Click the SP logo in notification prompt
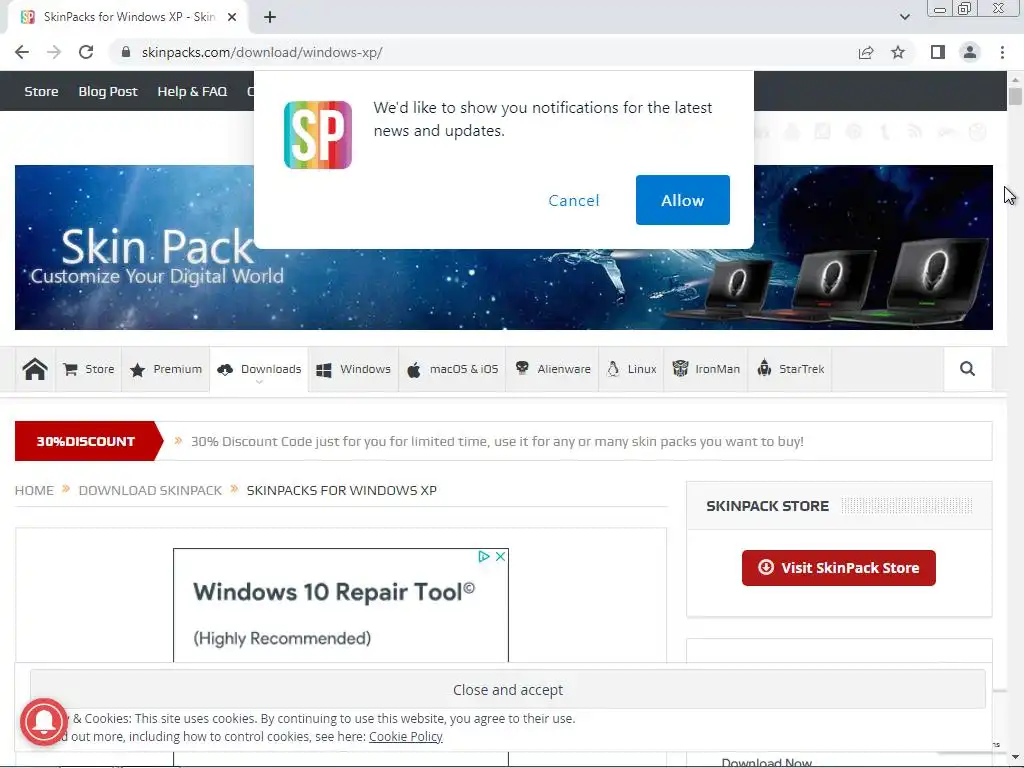The image size is (1024, 768). pos(317,135)
